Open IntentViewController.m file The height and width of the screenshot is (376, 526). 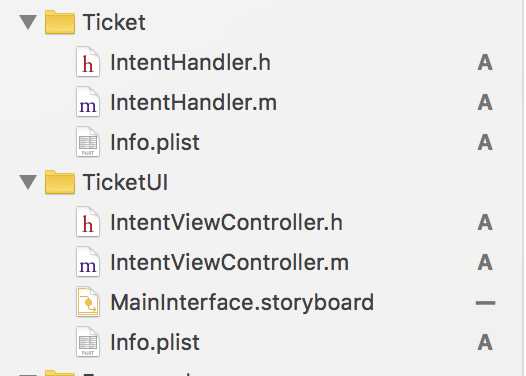[x=229, y=262]
